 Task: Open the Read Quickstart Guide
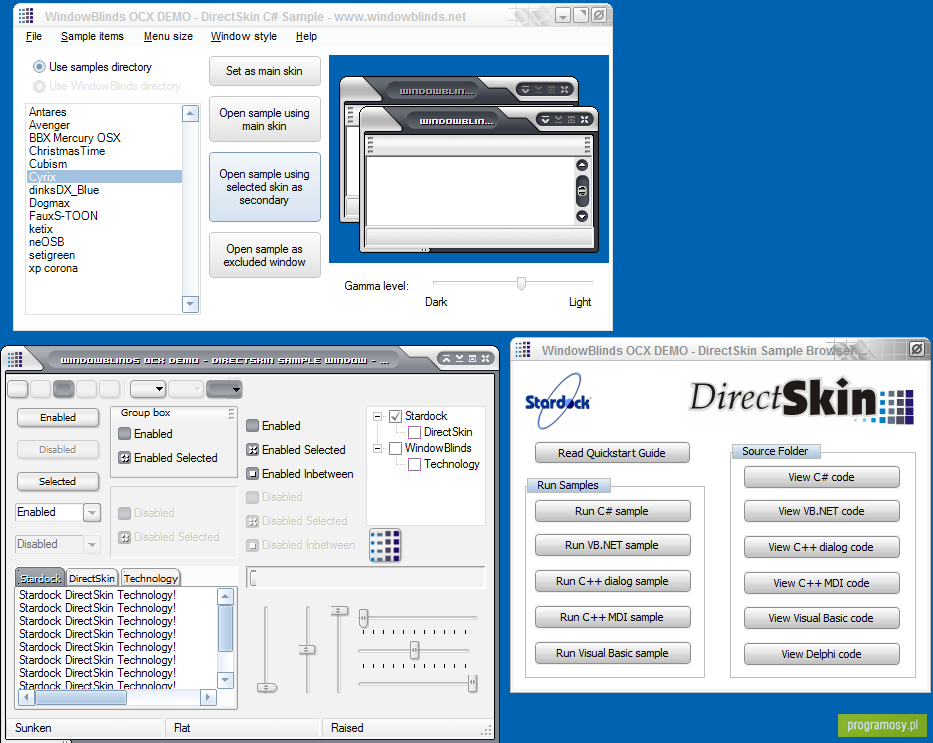[x=612, y=453]
